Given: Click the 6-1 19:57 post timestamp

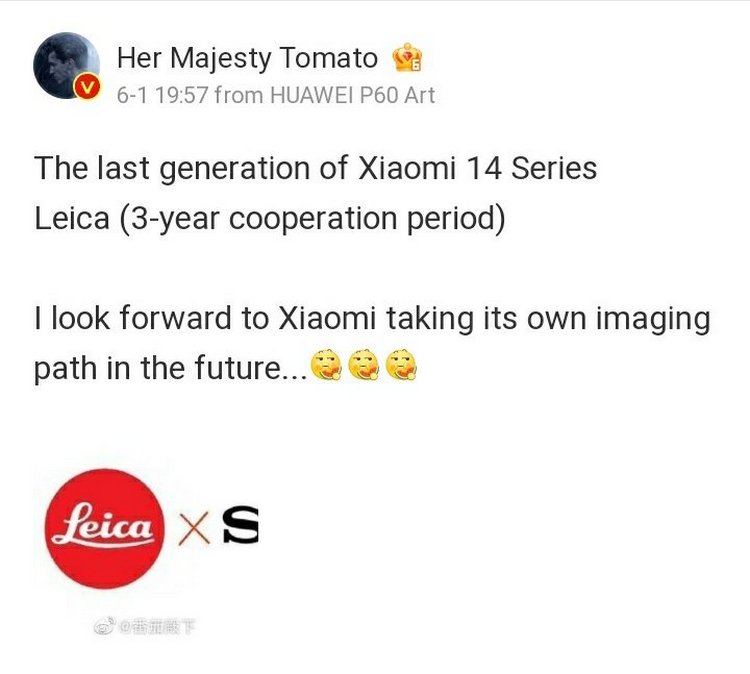Looking at the screenshot, I should pyautogui.click(x=163, y=95).
